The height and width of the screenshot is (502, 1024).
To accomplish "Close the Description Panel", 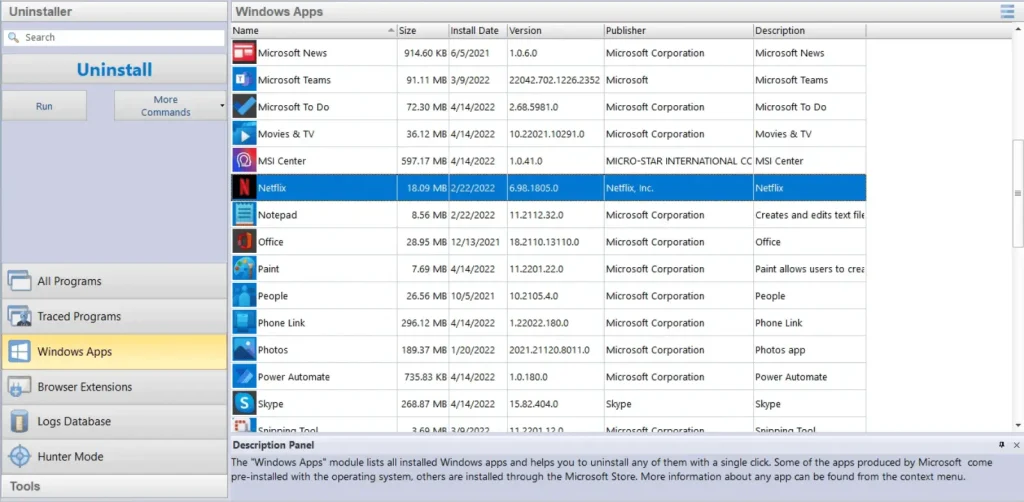I will point(1016,445).
